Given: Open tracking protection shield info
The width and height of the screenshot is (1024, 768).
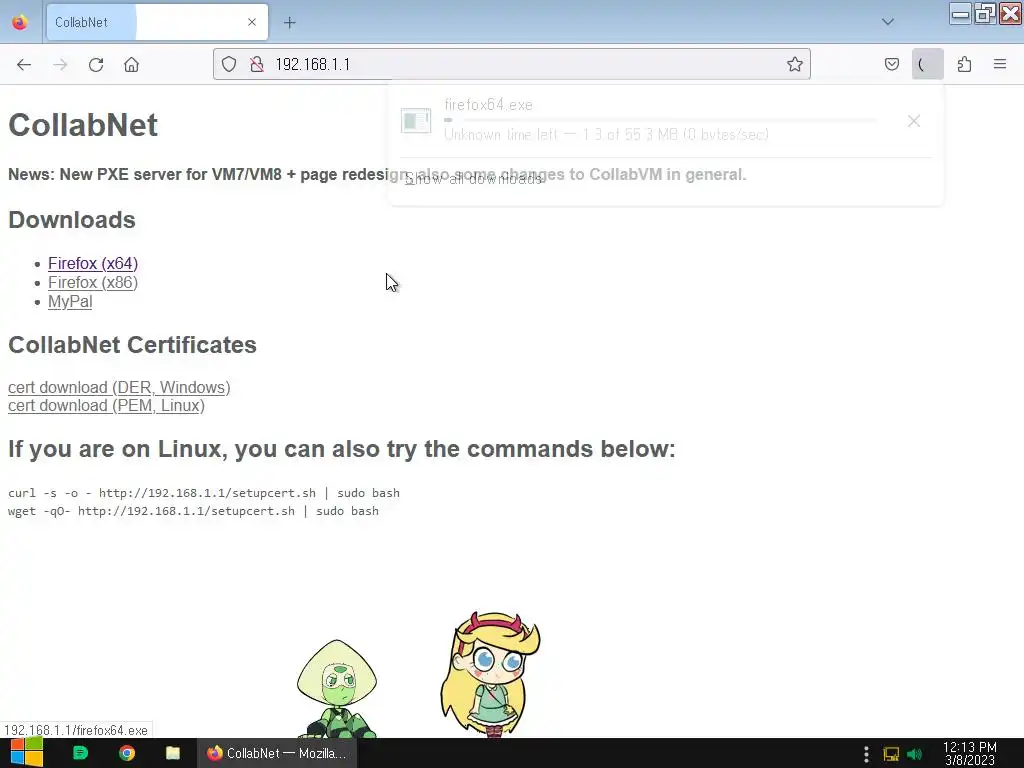Looking at the screenshot, I should 229,64.
